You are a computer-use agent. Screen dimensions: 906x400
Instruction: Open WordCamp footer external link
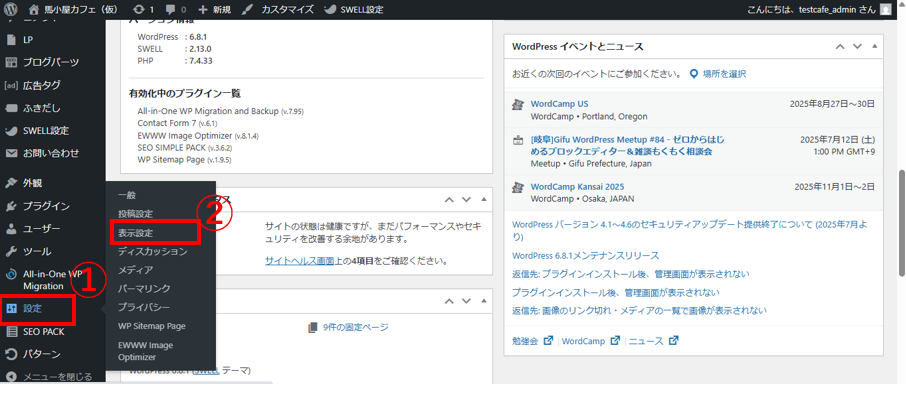pos(591,341)
